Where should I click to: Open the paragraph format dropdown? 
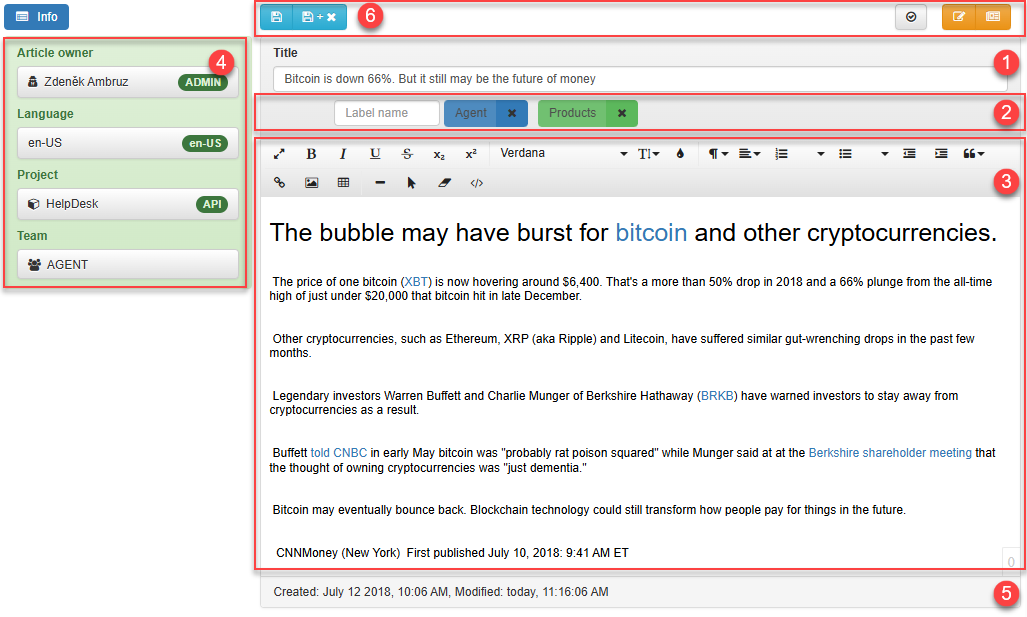(718, 154)
